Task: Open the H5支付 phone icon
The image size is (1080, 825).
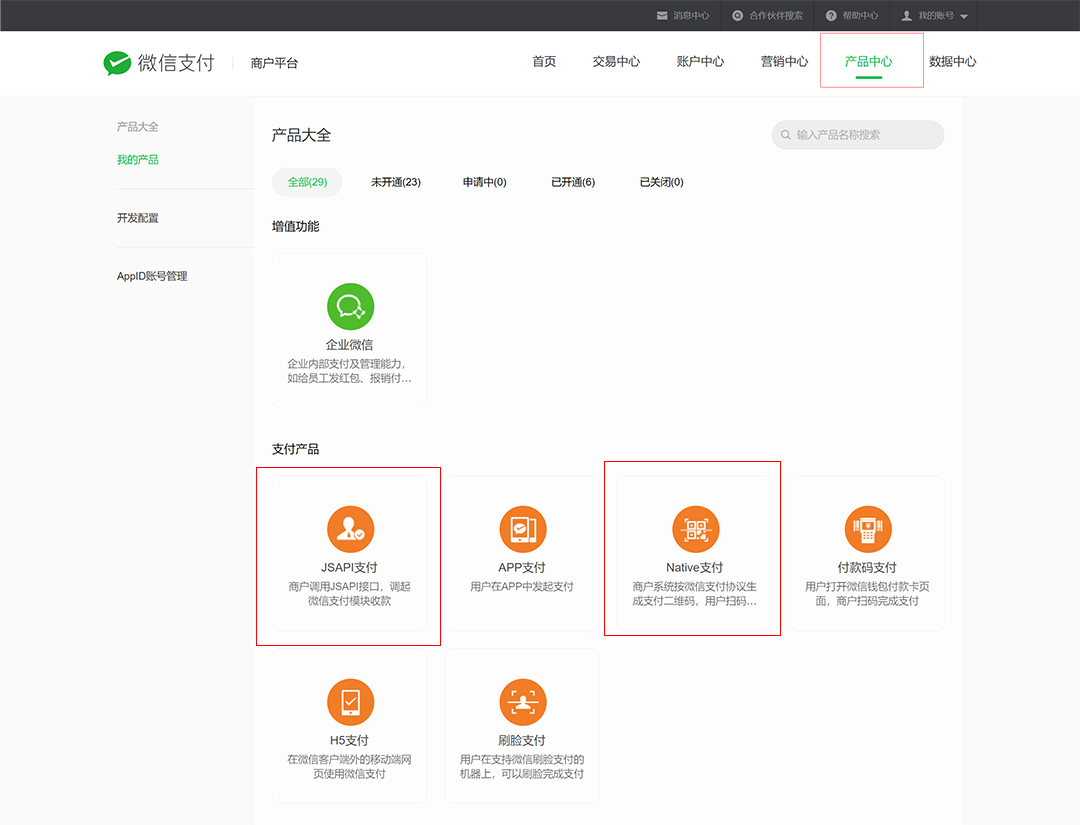Action: (351, 702)
